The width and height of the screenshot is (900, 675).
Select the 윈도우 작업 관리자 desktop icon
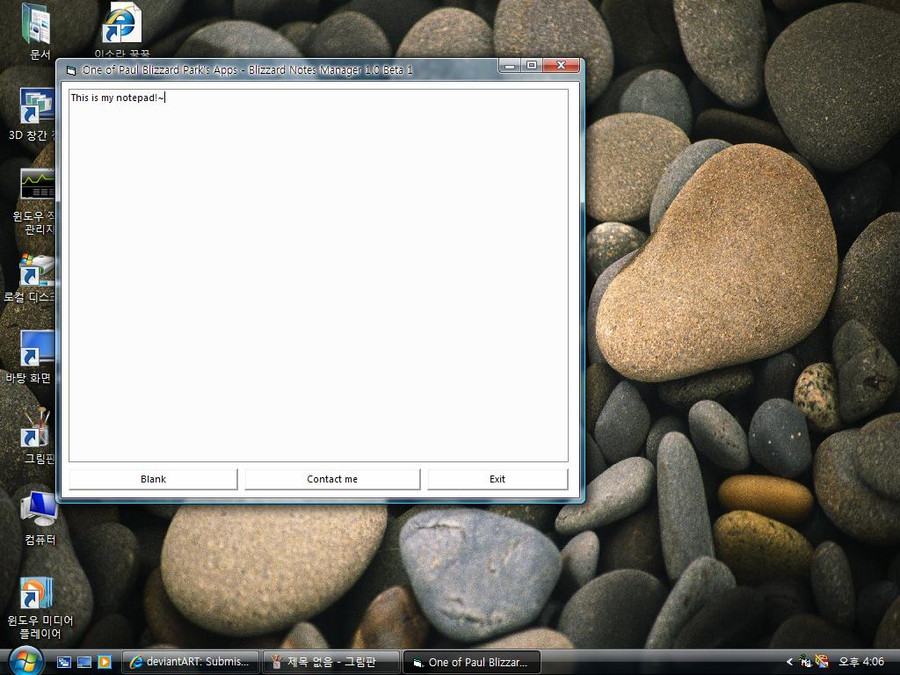(x=36, y=202)
